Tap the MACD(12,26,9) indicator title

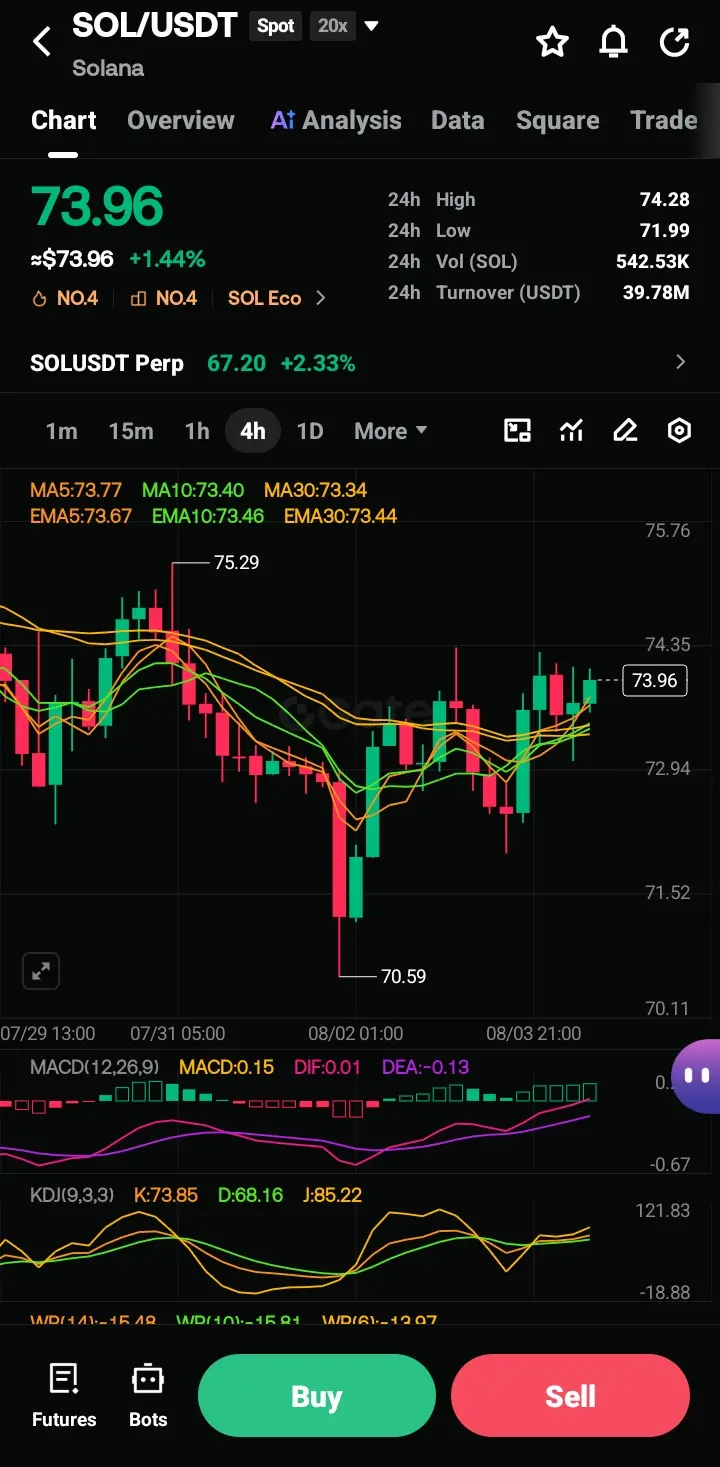click(96, 1067)
